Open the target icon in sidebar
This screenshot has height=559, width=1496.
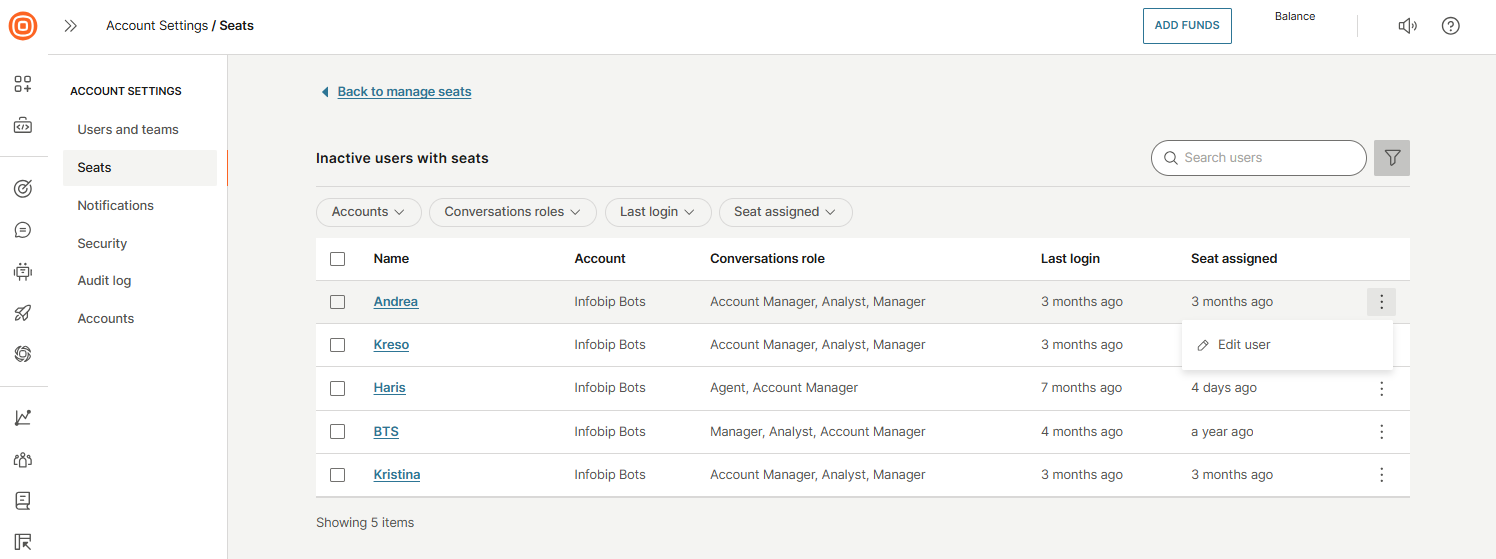23,188
